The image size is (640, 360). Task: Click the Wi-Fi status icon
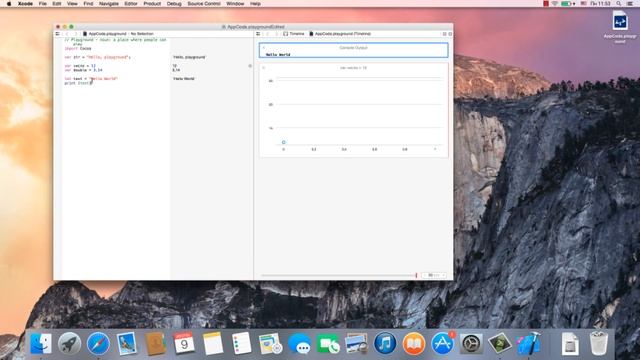[x=555, y=4]
